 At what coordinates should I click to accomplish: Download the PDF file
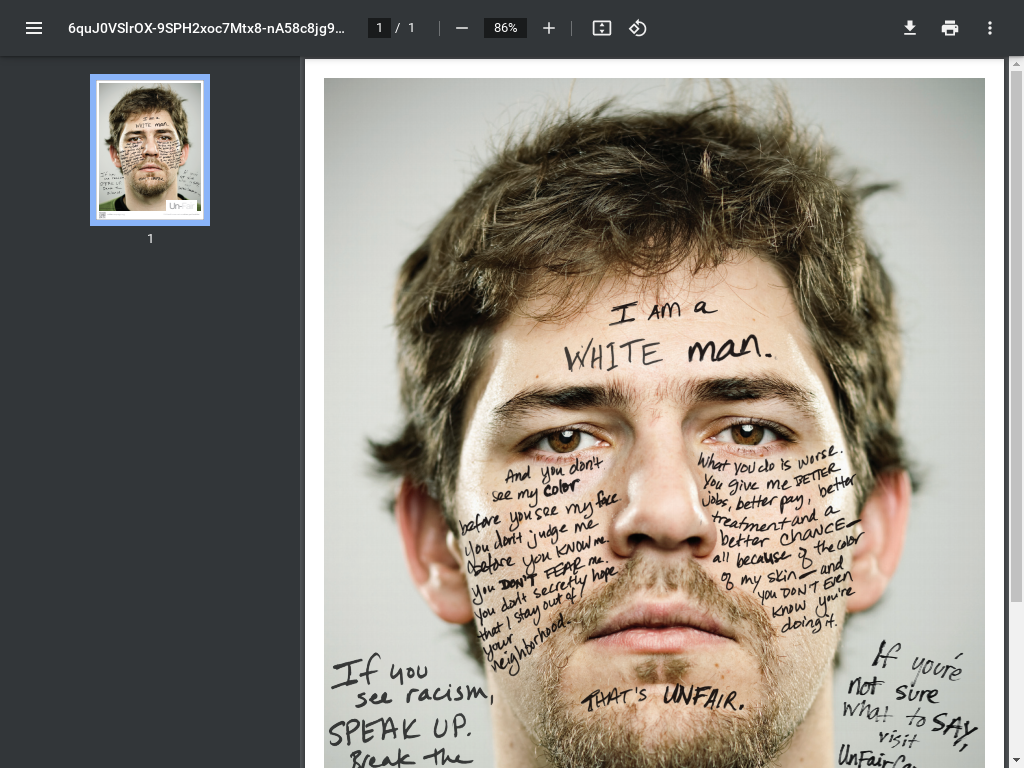click(910, 28)
